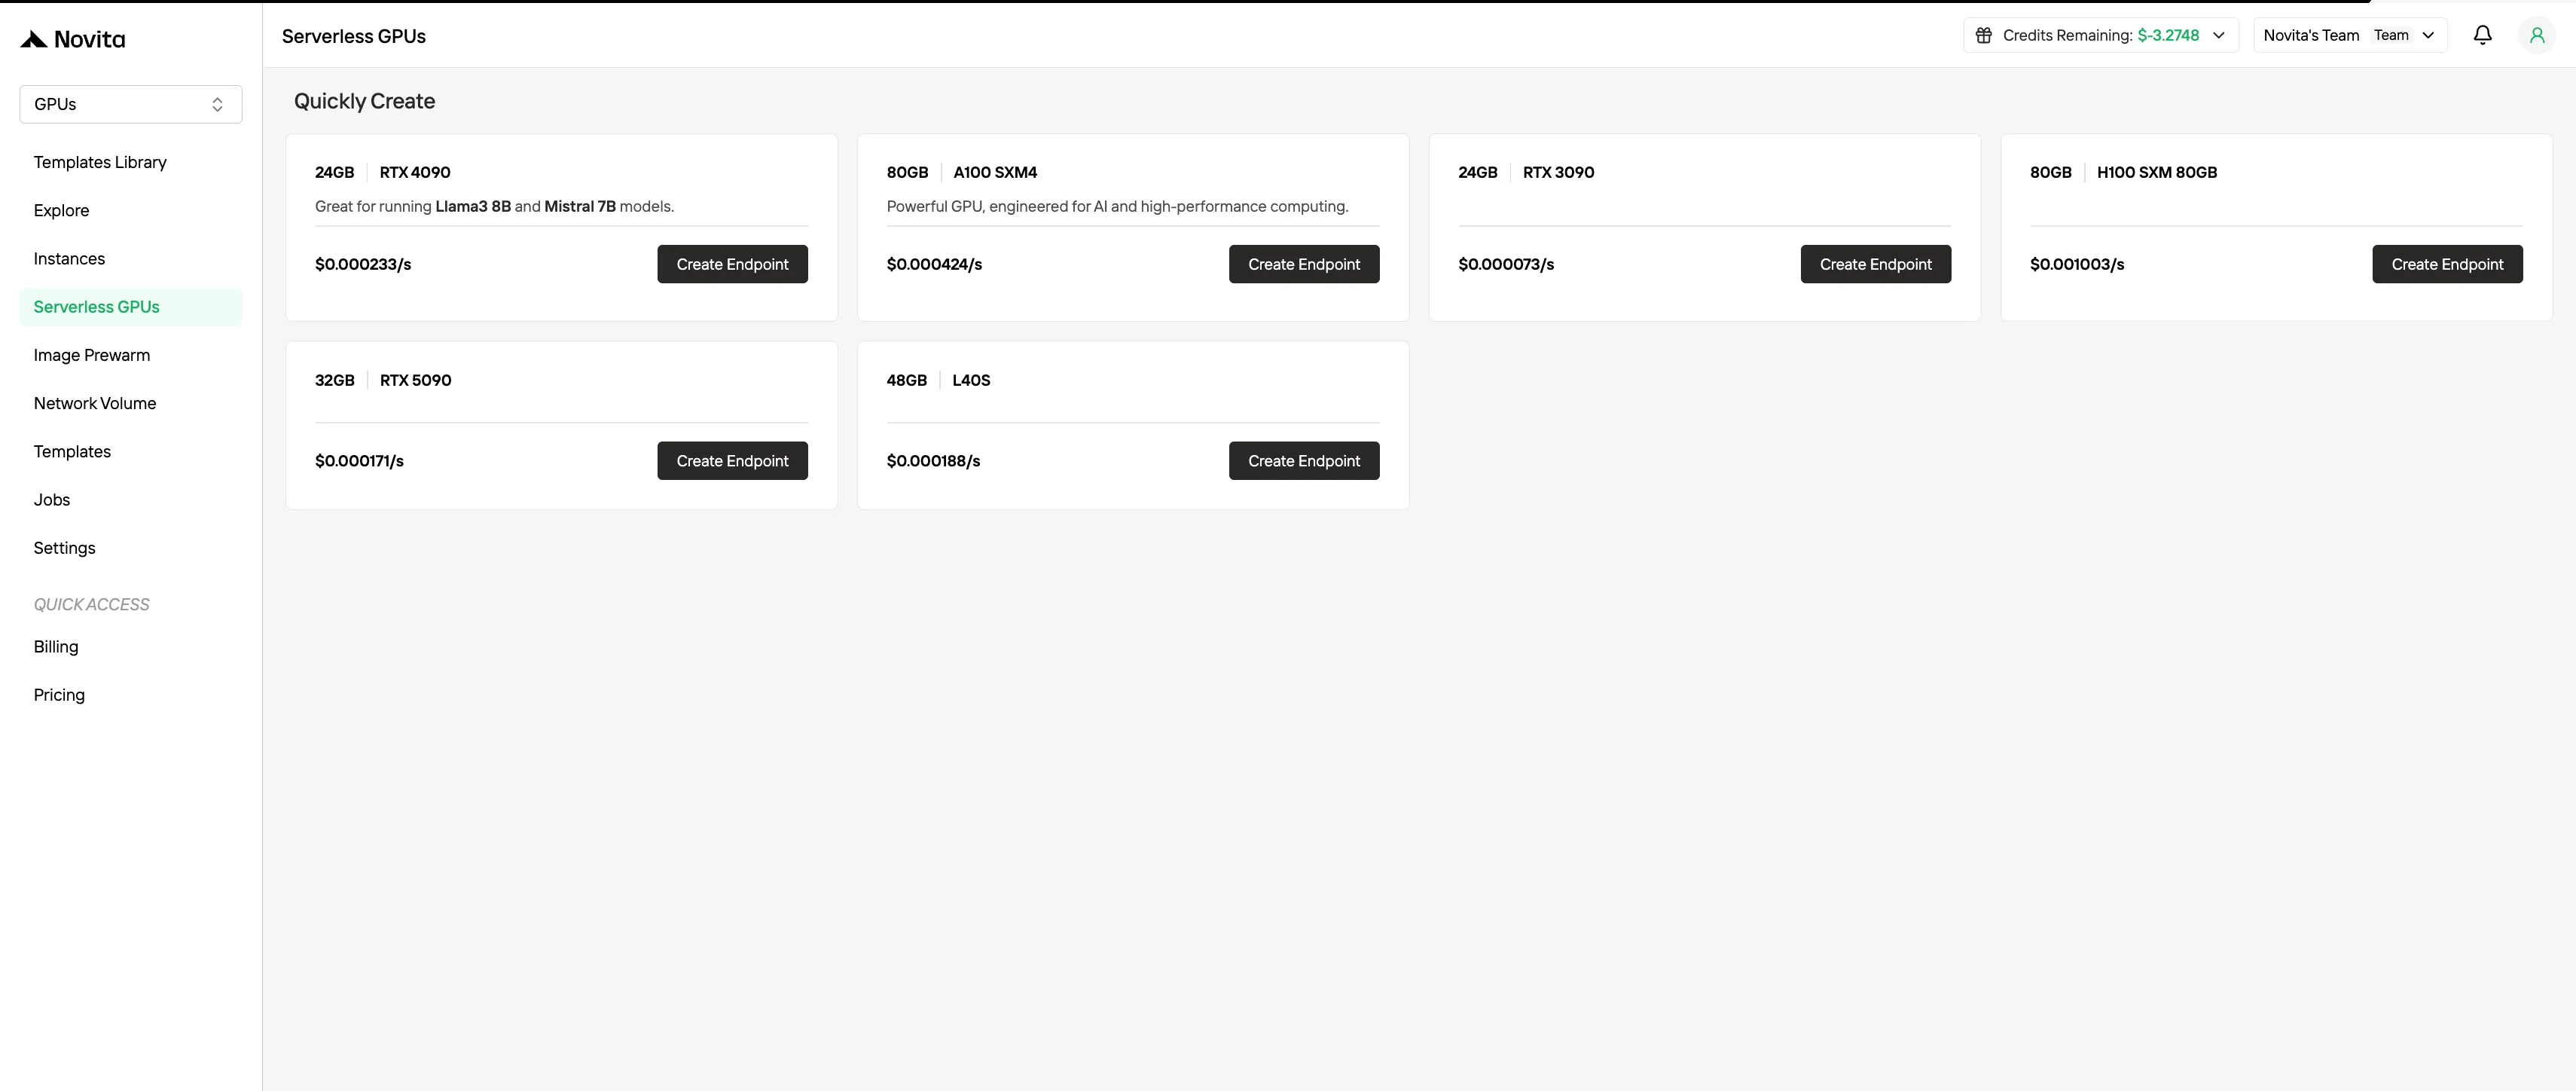Click the QUICK ACCESS section label

pos(91,604)
